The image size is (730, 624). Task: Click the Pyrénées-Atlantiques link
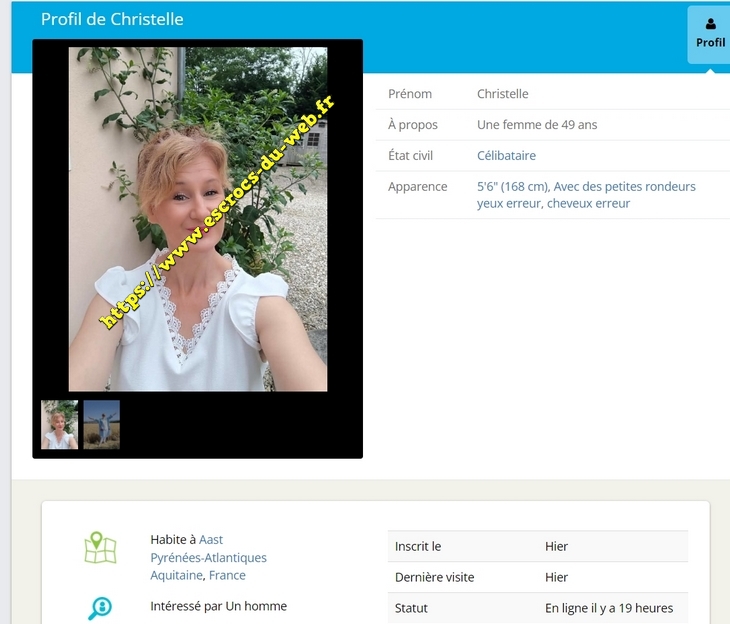pos(208,558)
